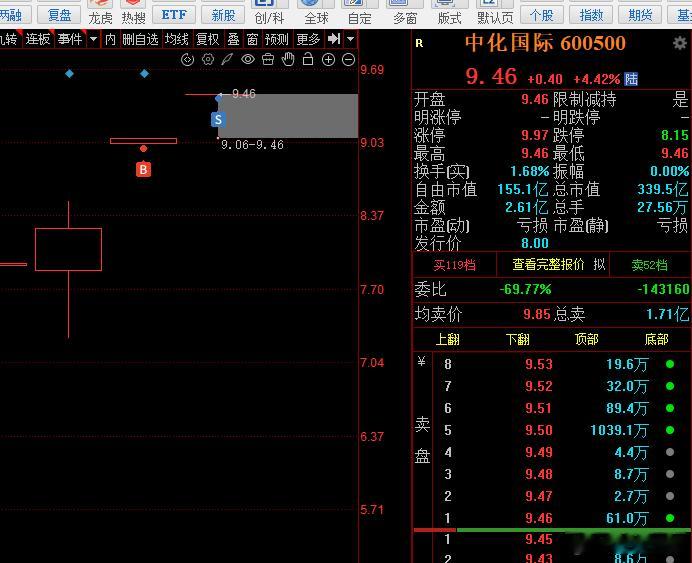This screenshot has height=563, width=692.
Task: Jump to latest with arrow-to-bar icon
Action: (x=334, y=39)
